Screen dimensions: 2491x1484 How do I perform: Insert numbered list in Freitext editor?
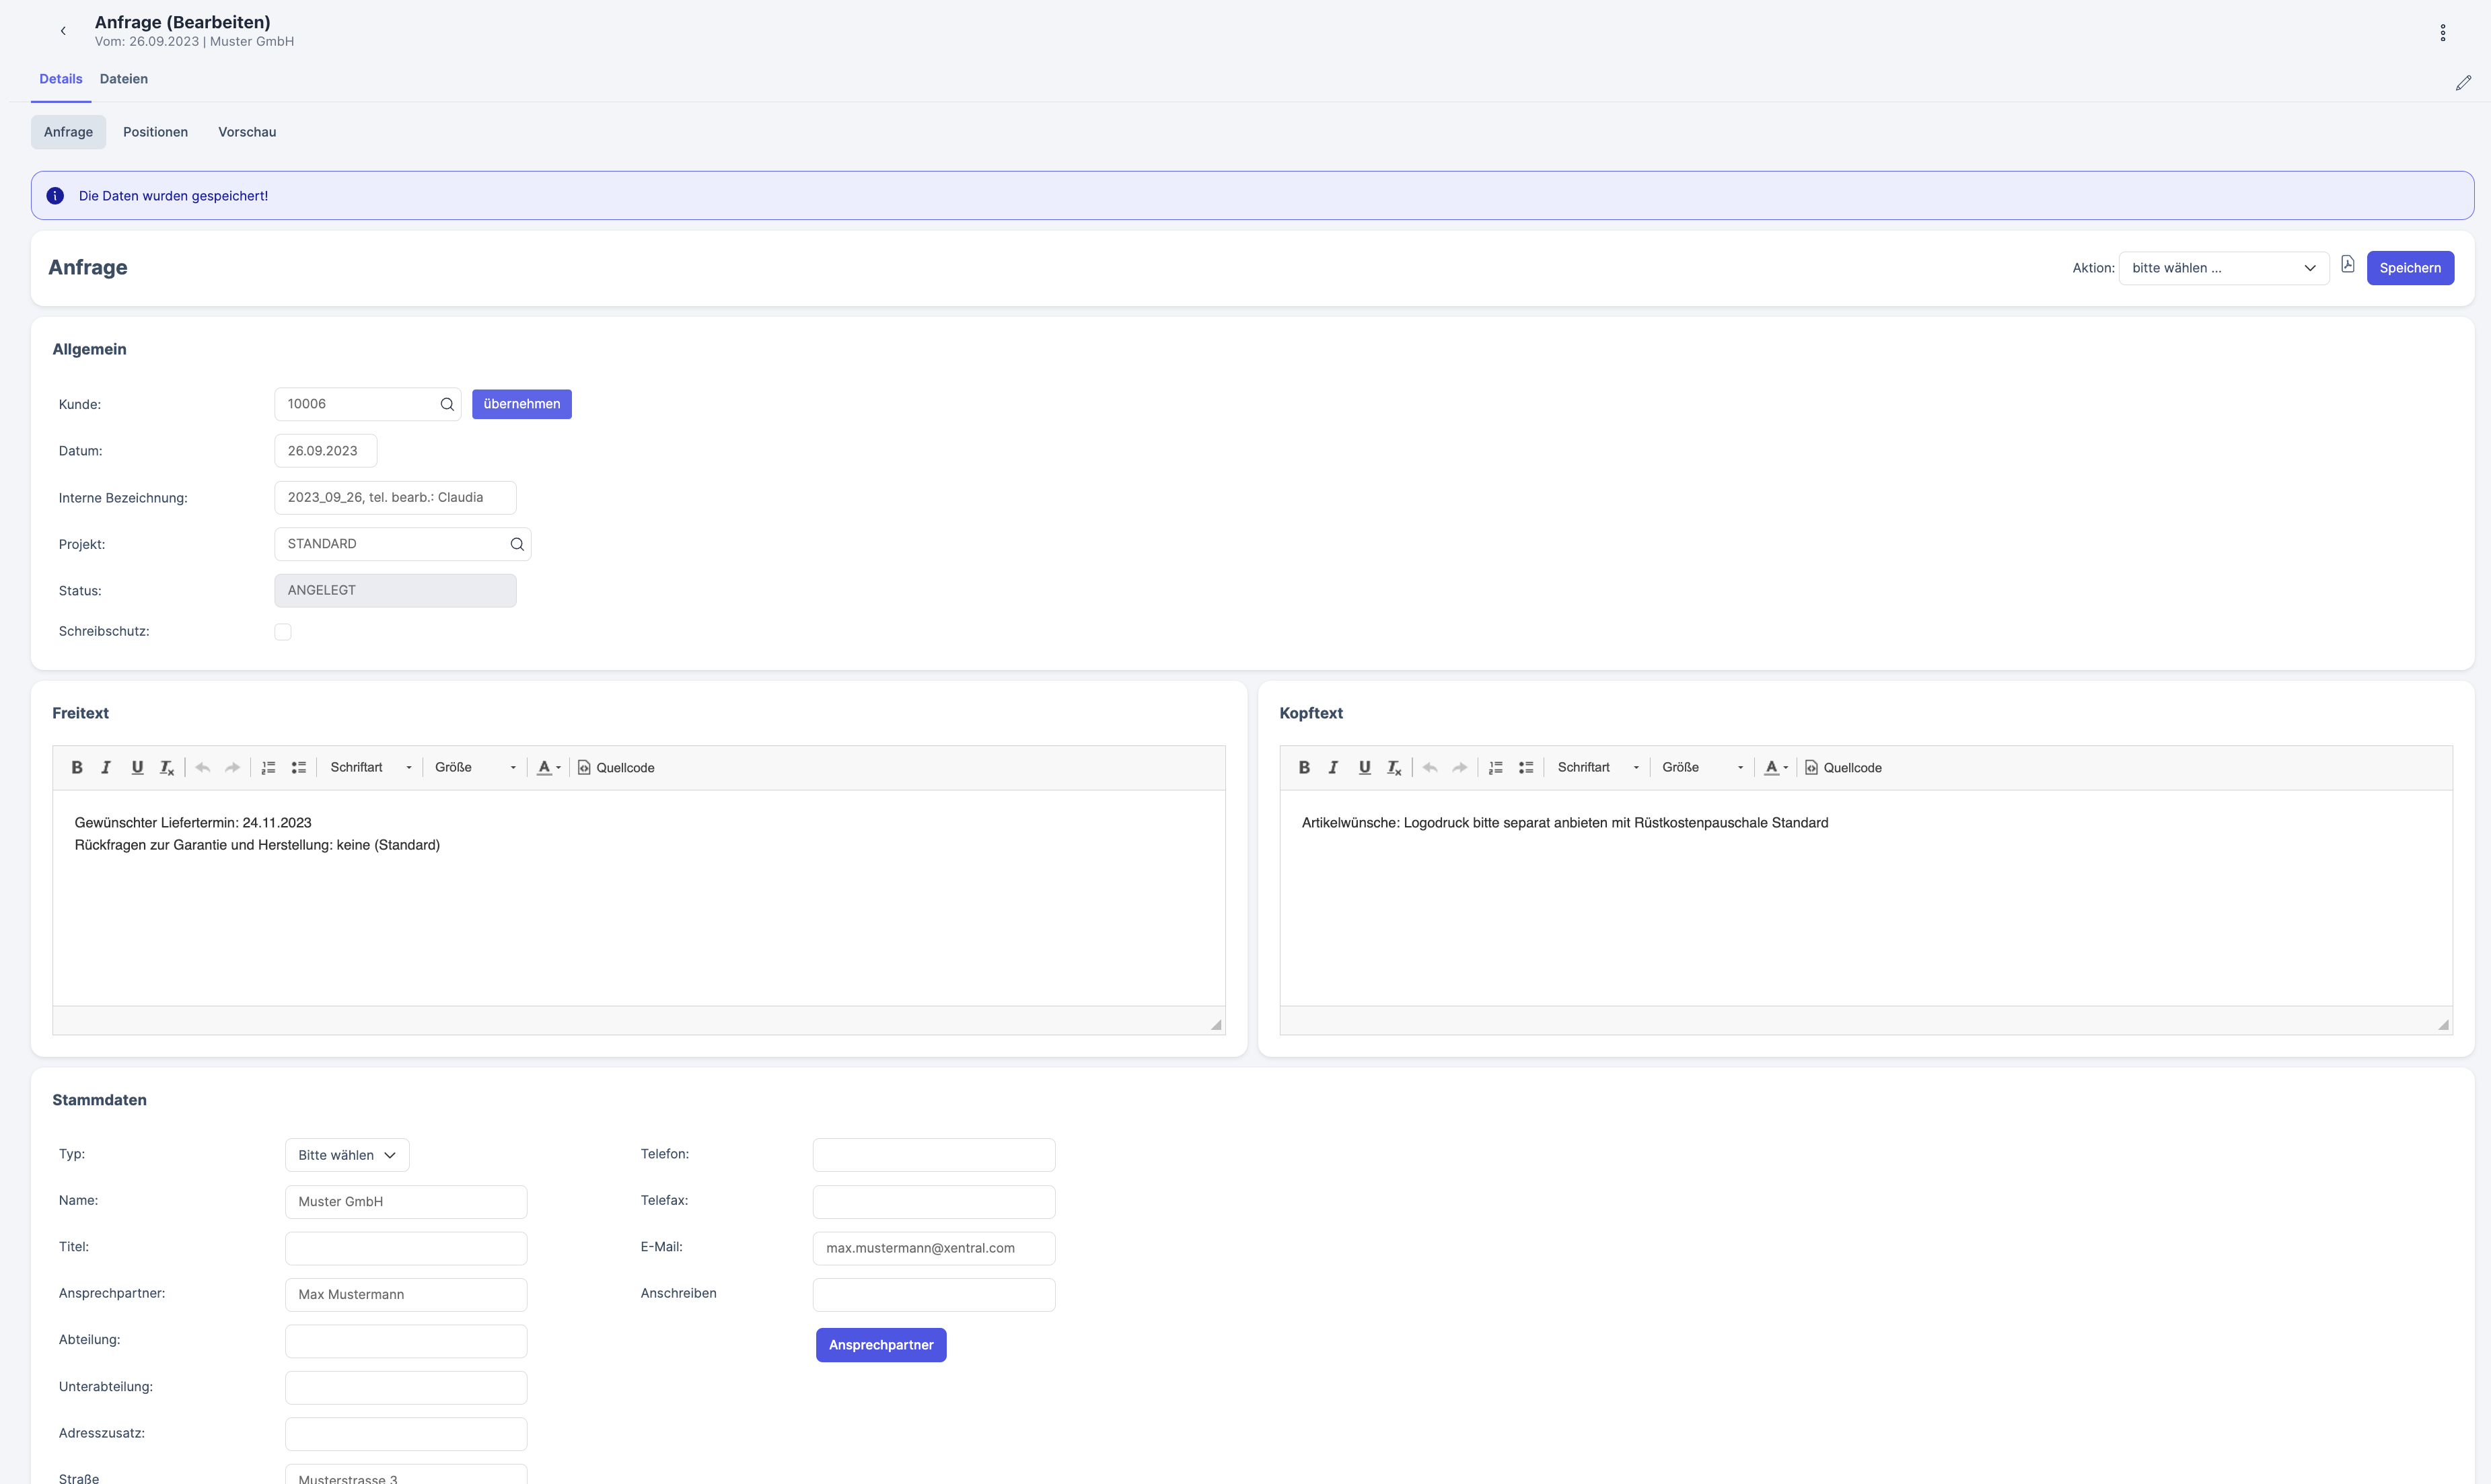tap(268, 767)
